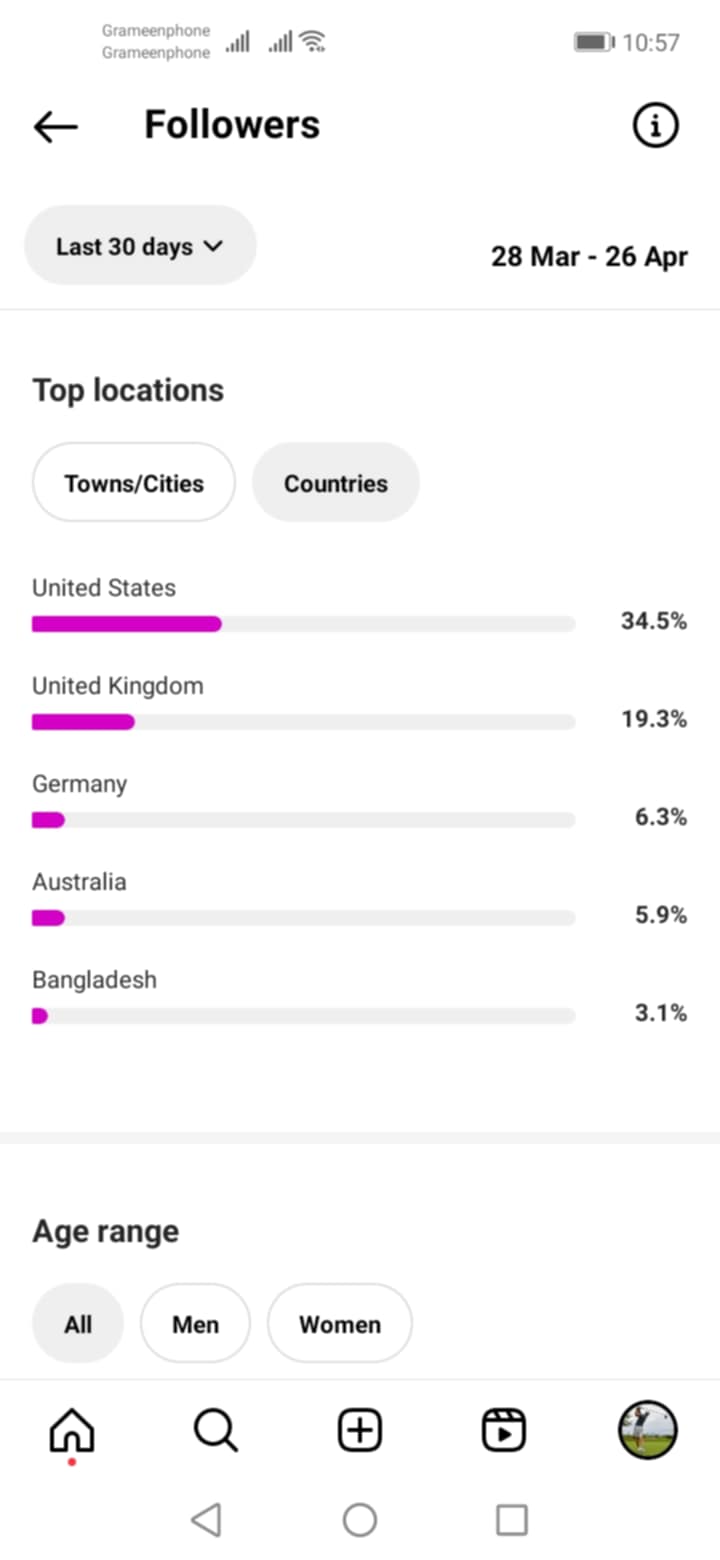The height and width of the screenshot is (1560, 720).
Task: Select the All age range chip
Action: [x=78, y=1324]
